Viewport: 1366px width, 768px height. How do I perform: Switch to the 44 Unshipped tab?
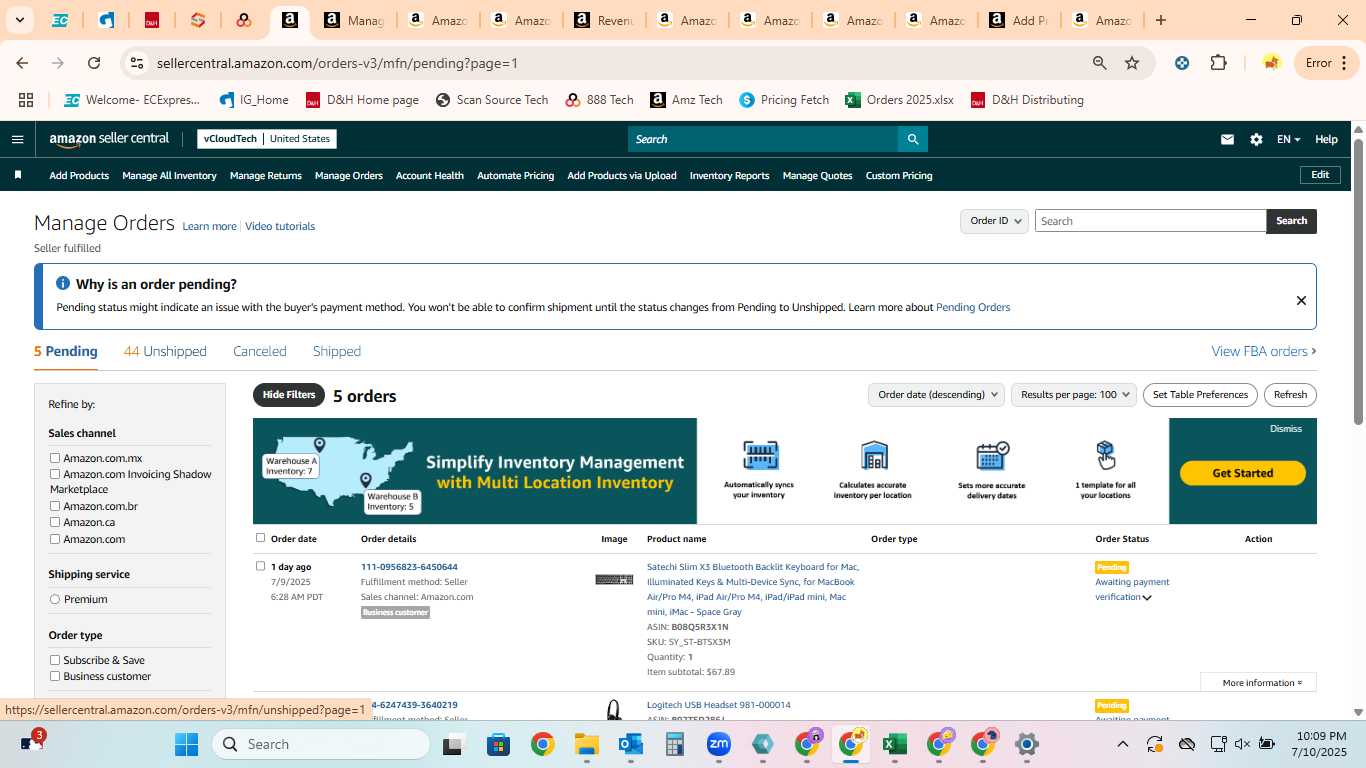(165, 351)
